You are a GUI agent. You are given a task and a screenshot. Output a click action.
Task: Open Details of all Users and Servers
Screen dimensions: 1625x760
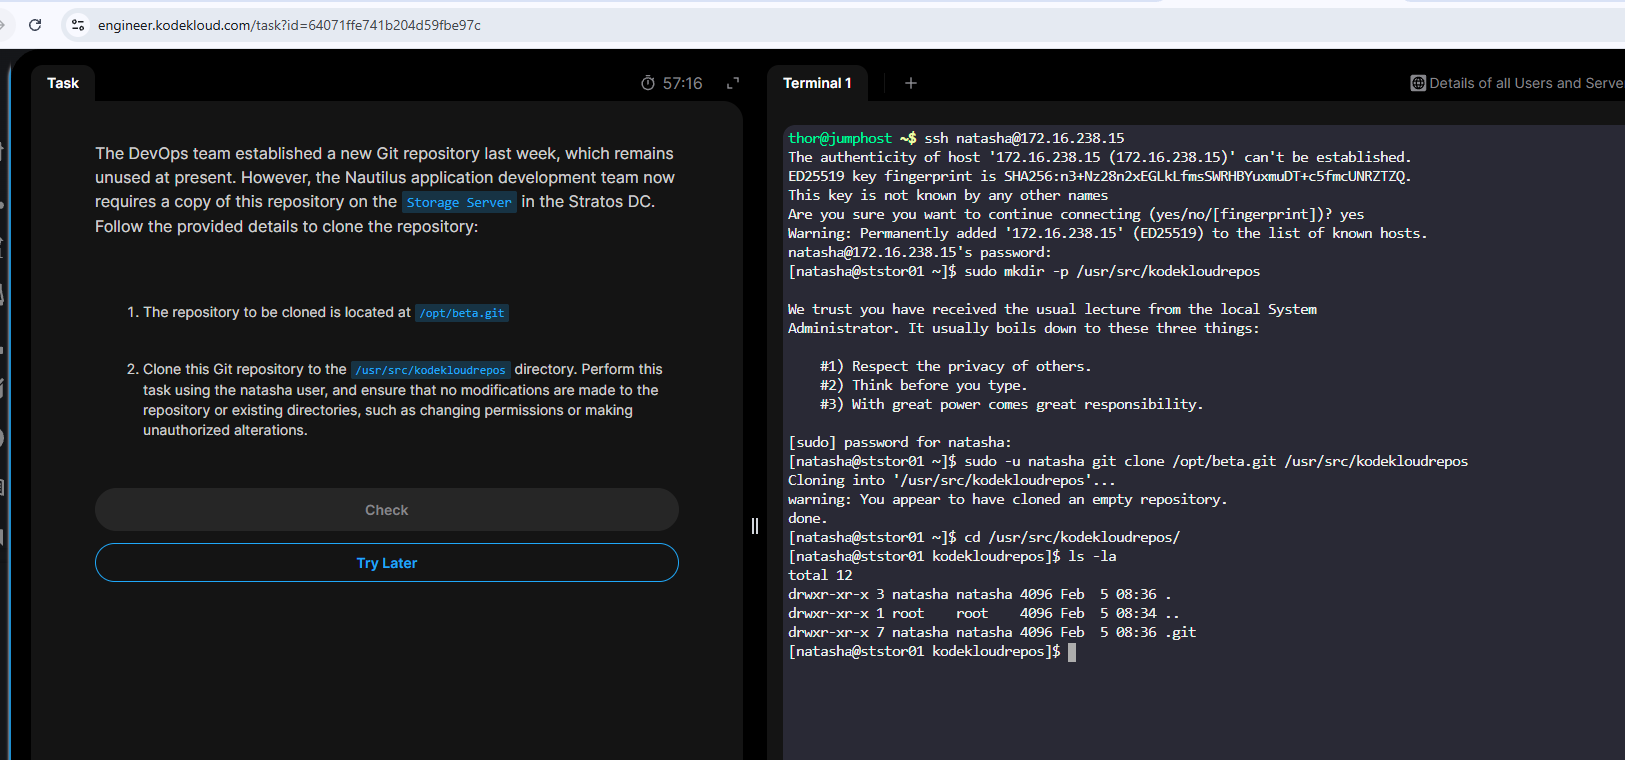[x=1525, y=83]
